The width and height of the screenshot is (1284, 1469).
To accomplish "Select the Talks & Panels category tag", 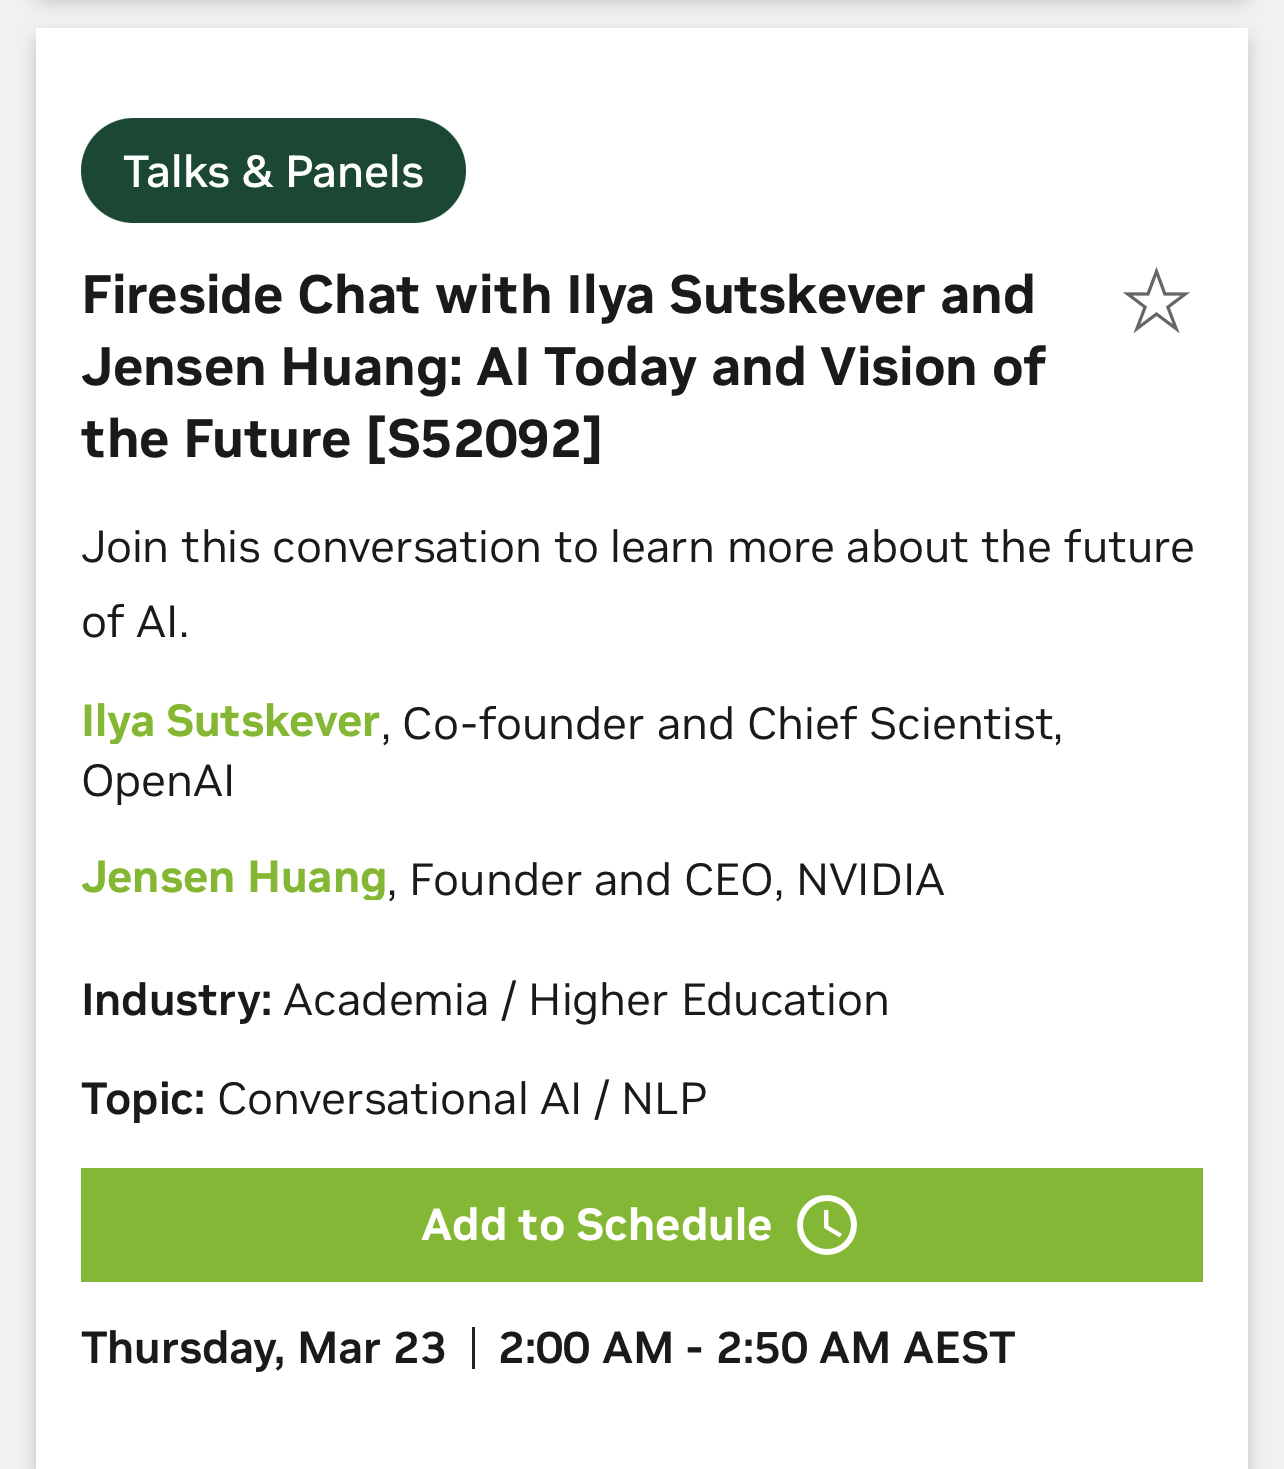I will (x=273, y=171).
